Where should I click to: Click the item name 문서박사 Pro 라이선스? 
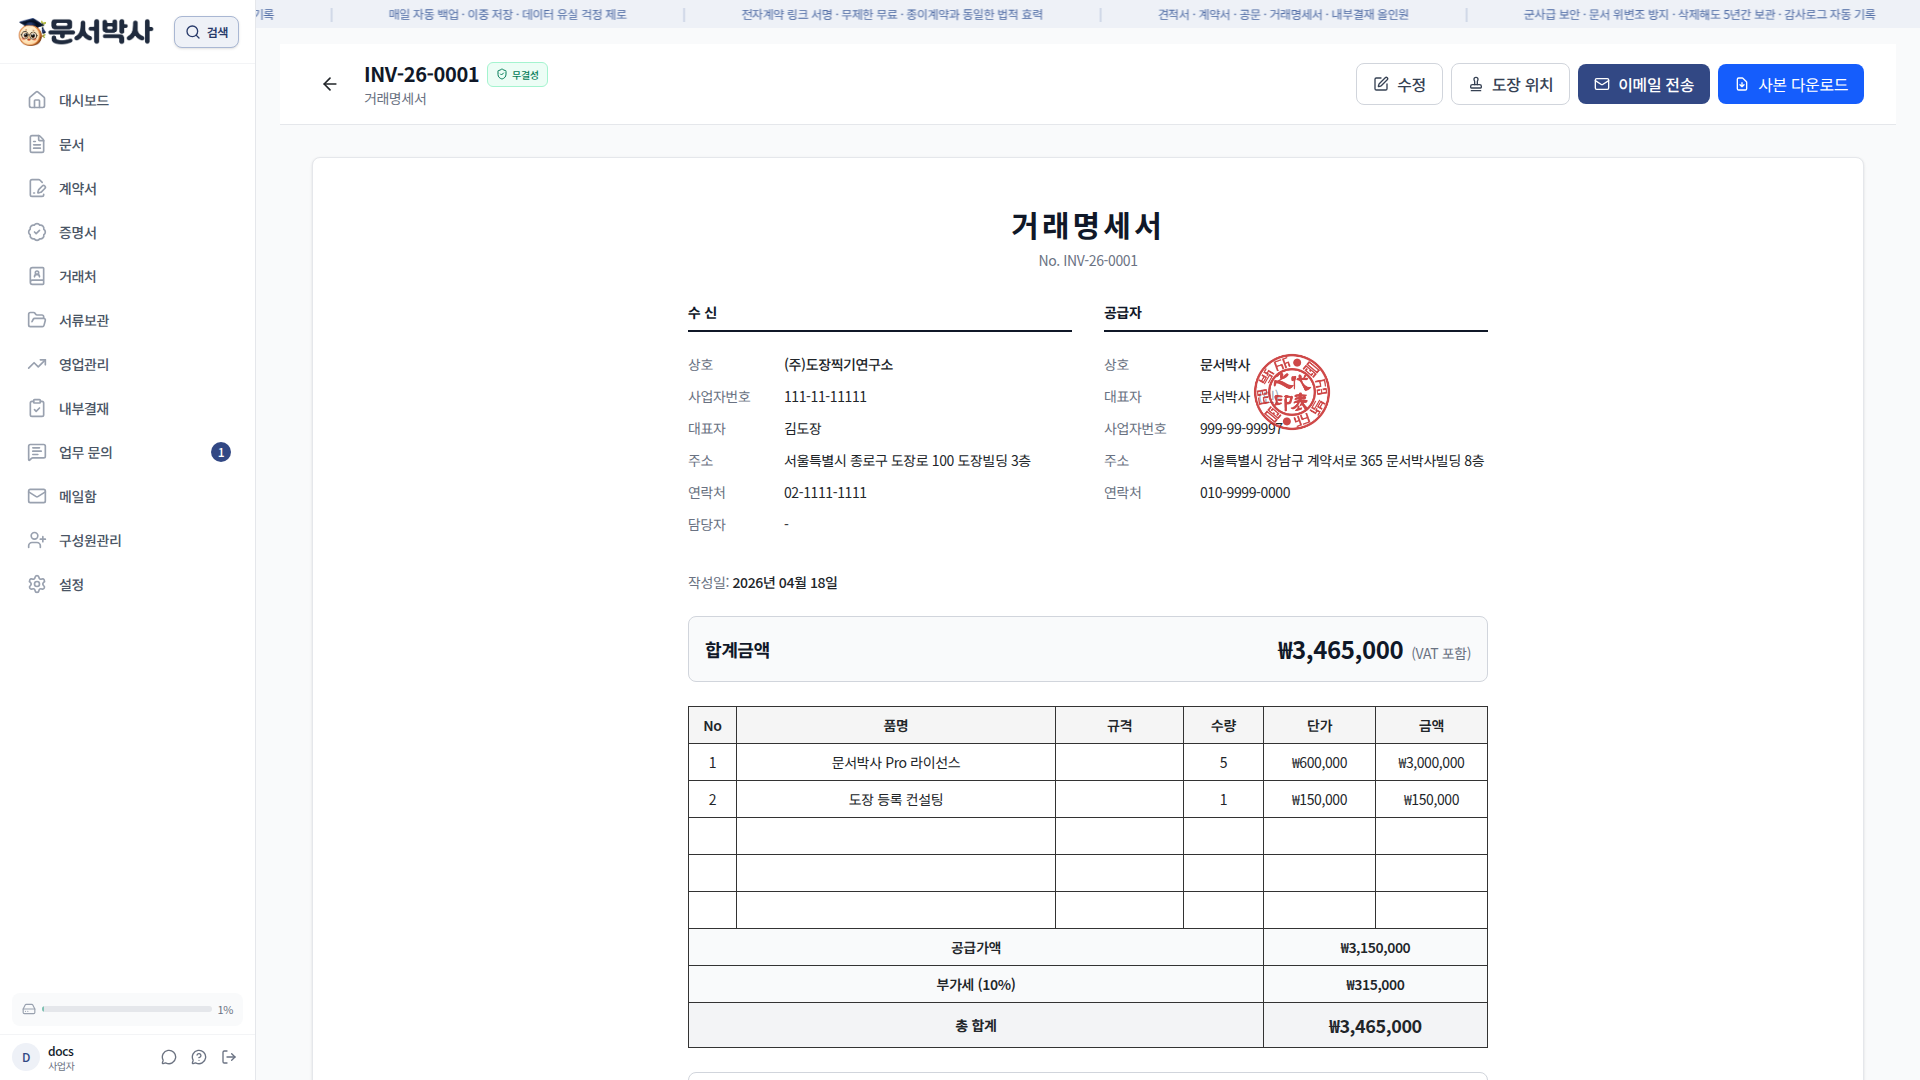coord(896,763)
